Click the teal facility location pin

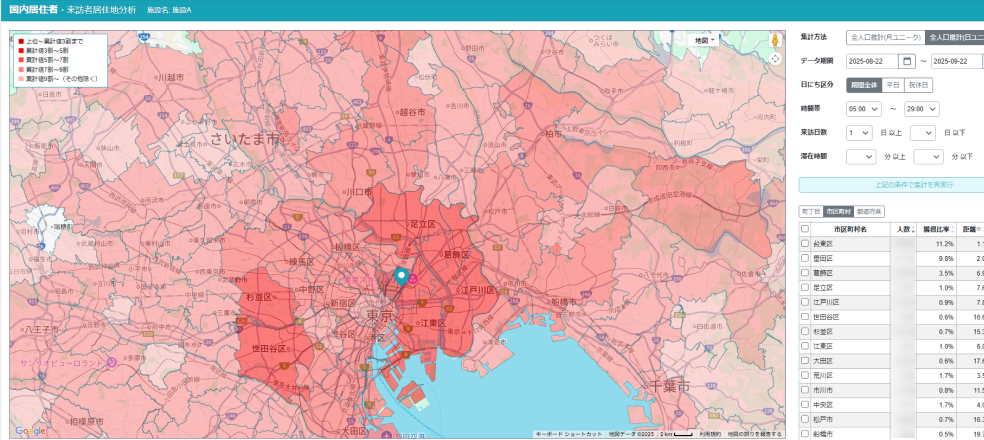[x=402, y=277]
